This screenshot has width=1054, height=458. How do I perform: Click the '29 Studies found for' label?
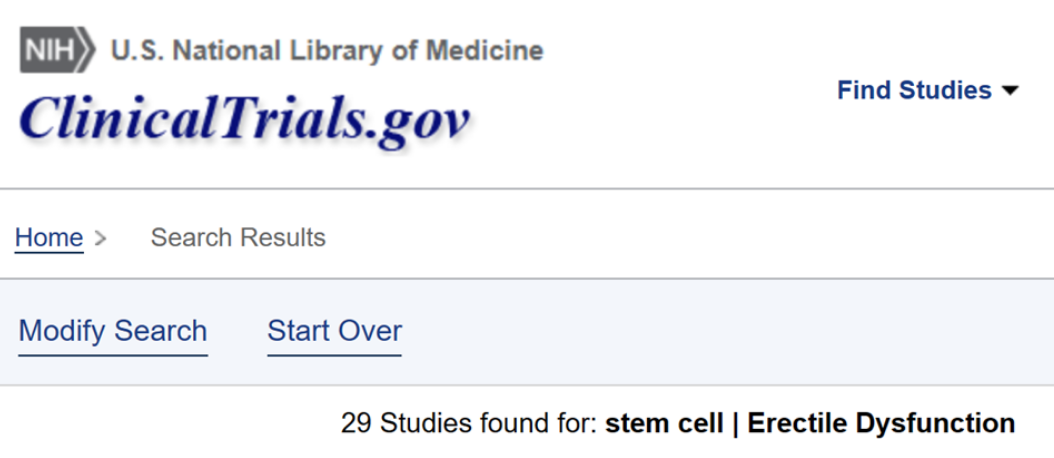469,423
